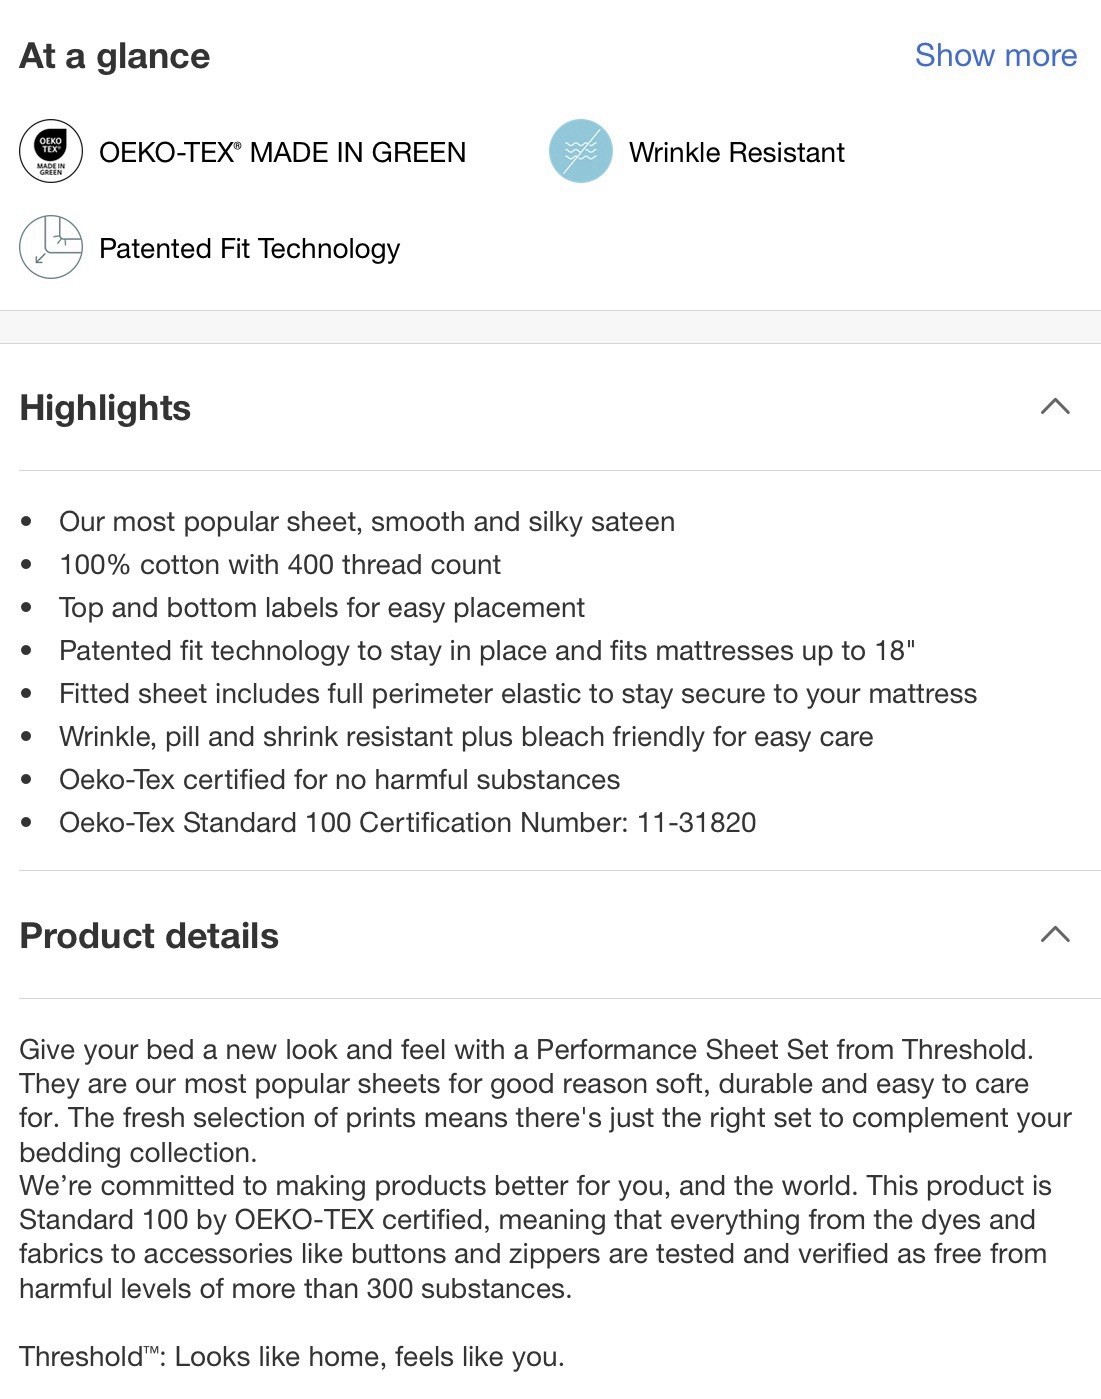Click the Threshold tagline text
1101x1399 pixels.
point(292,1357)
